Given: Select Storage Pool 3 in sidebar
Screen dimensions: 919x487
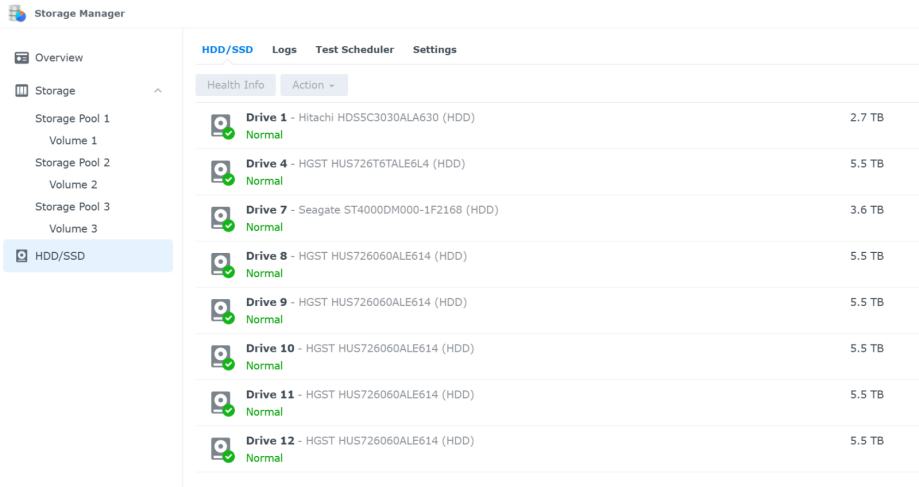Looking at the screenshot, I should [x=72, y=206].
